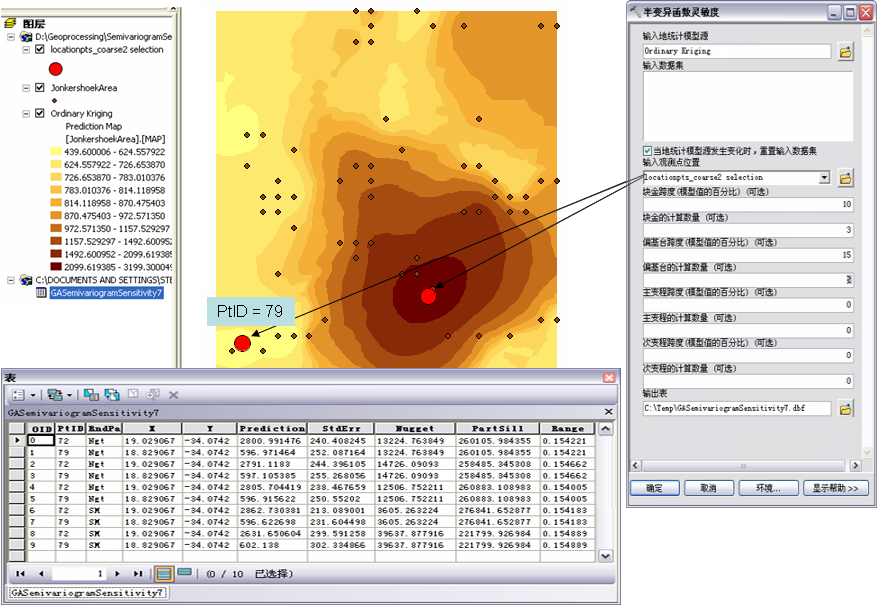
Task: Toggle the reset input dataset checkbox
Action: tap(648, 150)
